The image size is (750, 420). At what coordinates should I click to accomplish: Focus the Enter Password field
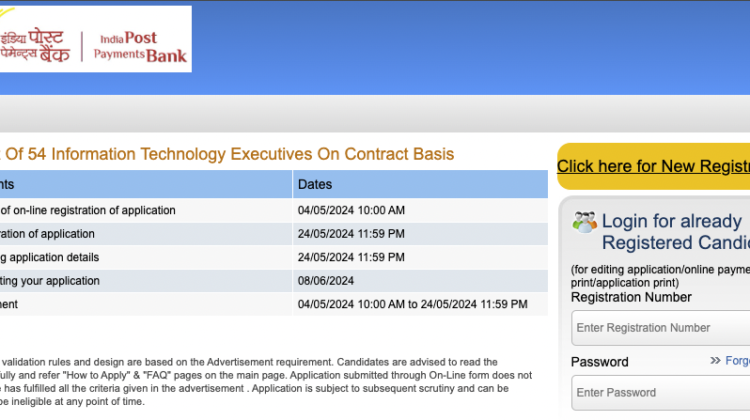[660, 392]
